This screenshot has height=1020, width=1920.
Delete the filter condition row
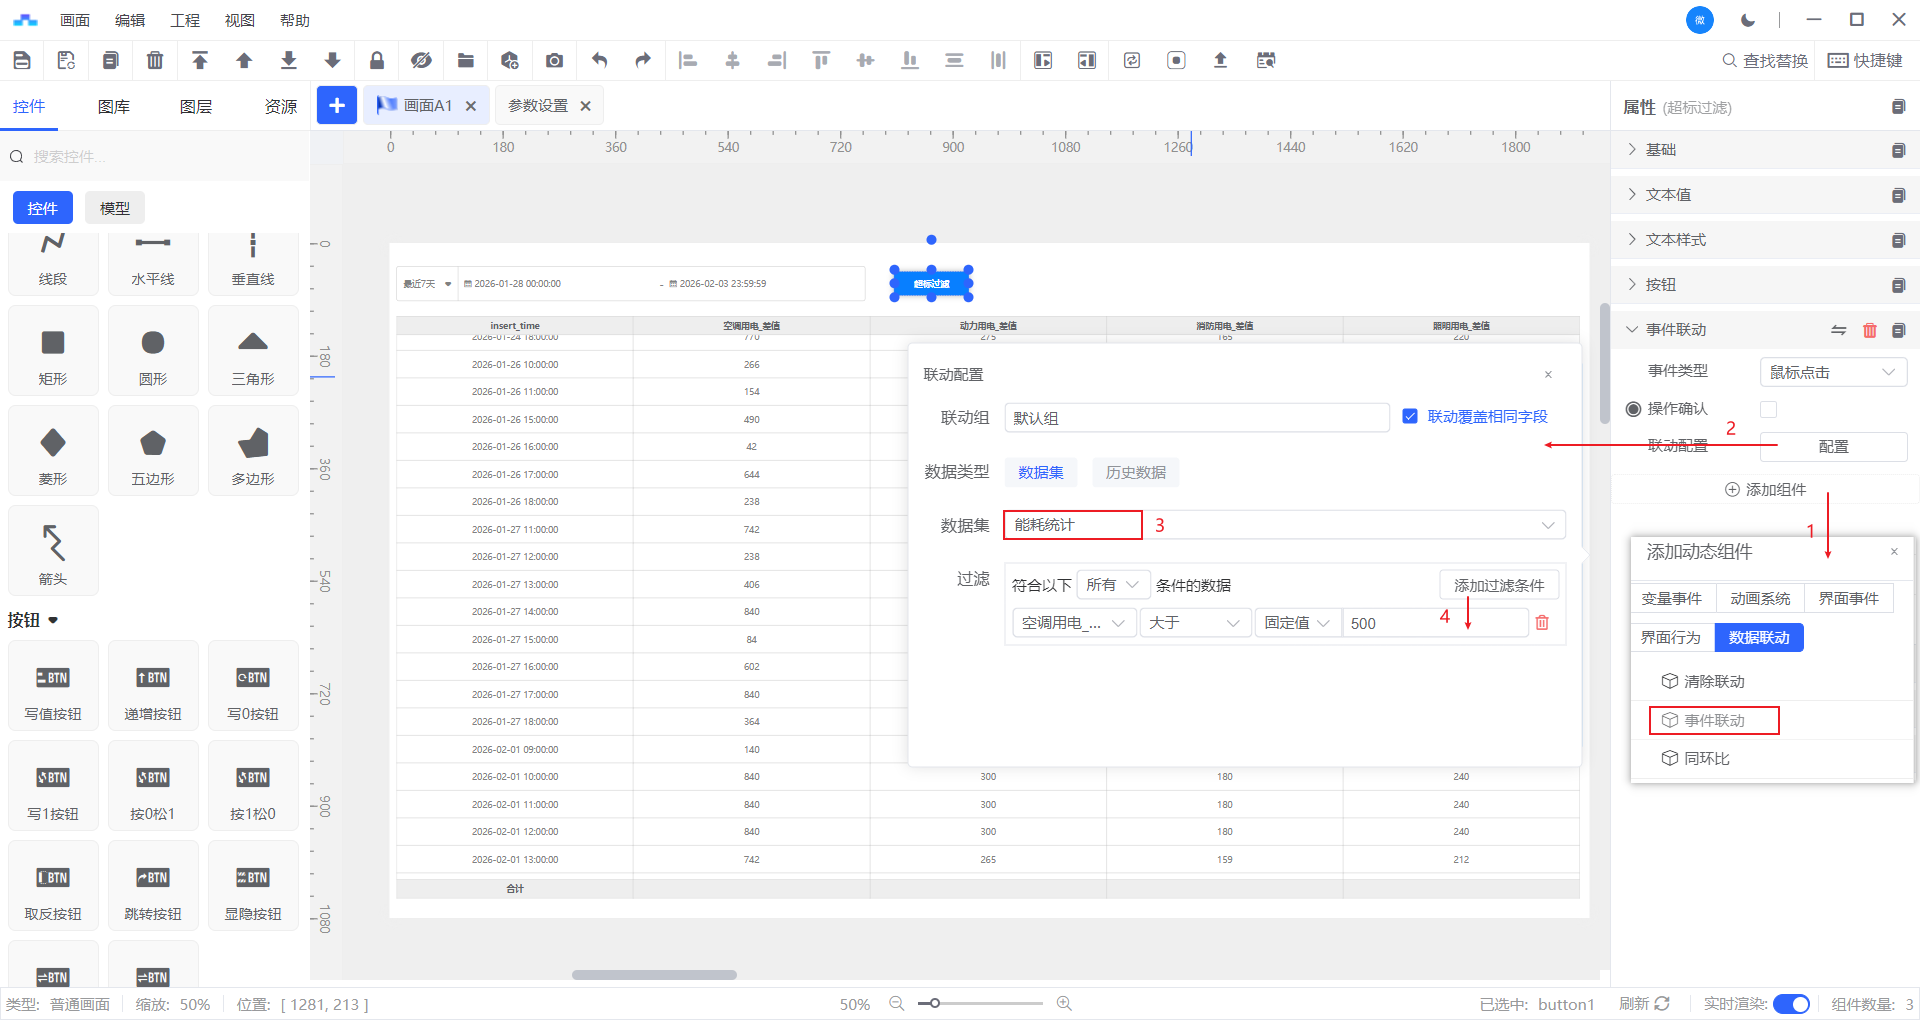[1542, 623]
